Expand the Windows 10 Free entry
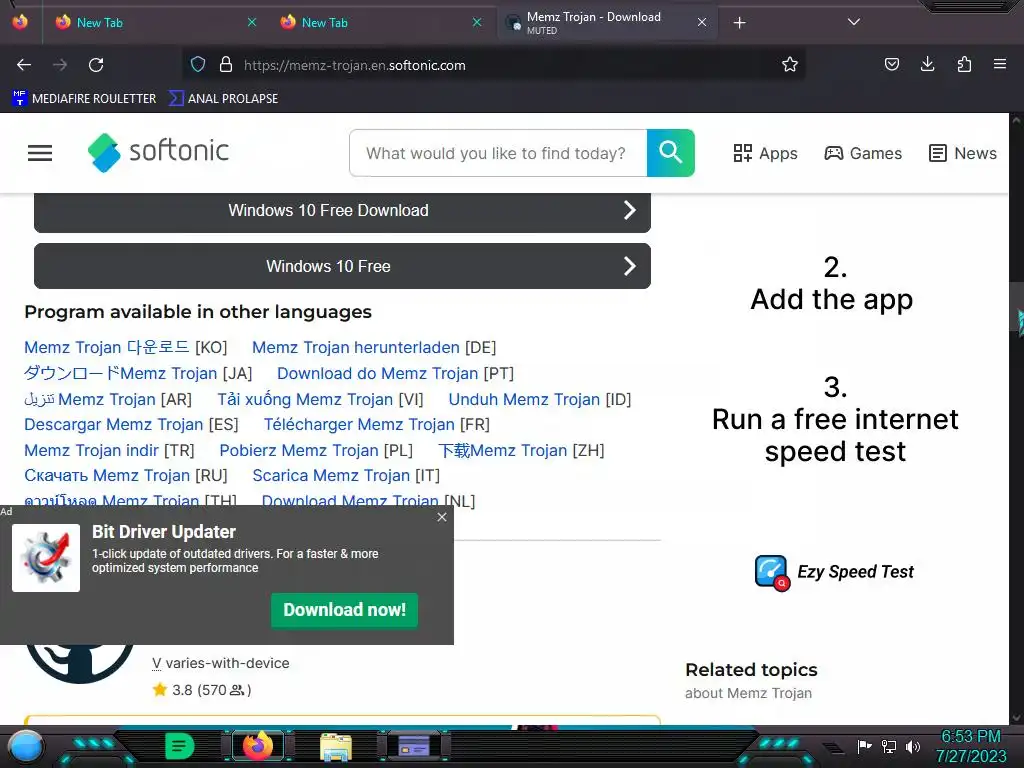 (342, 266)
